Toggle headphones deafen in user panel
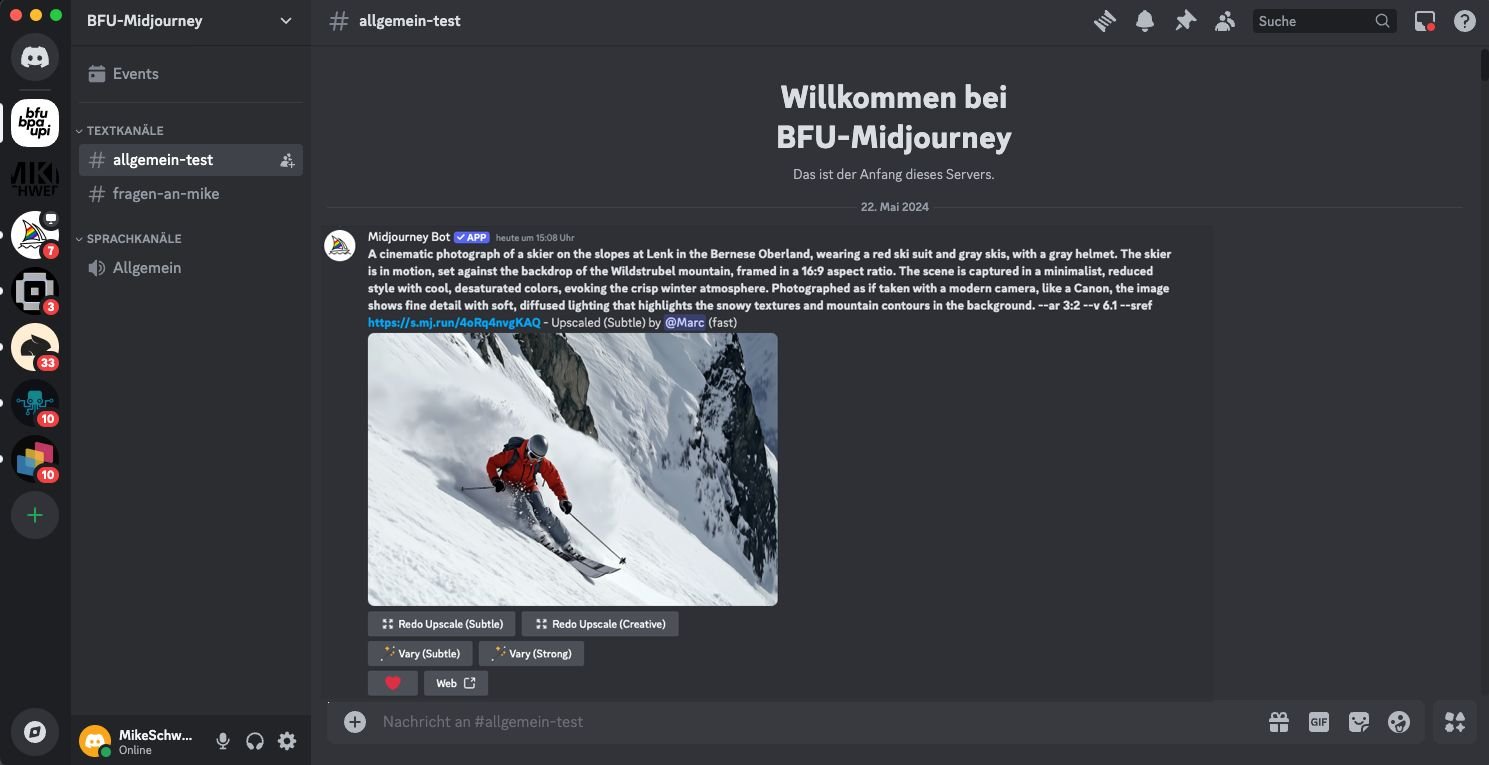The image size is (1489, 765). 255,741
